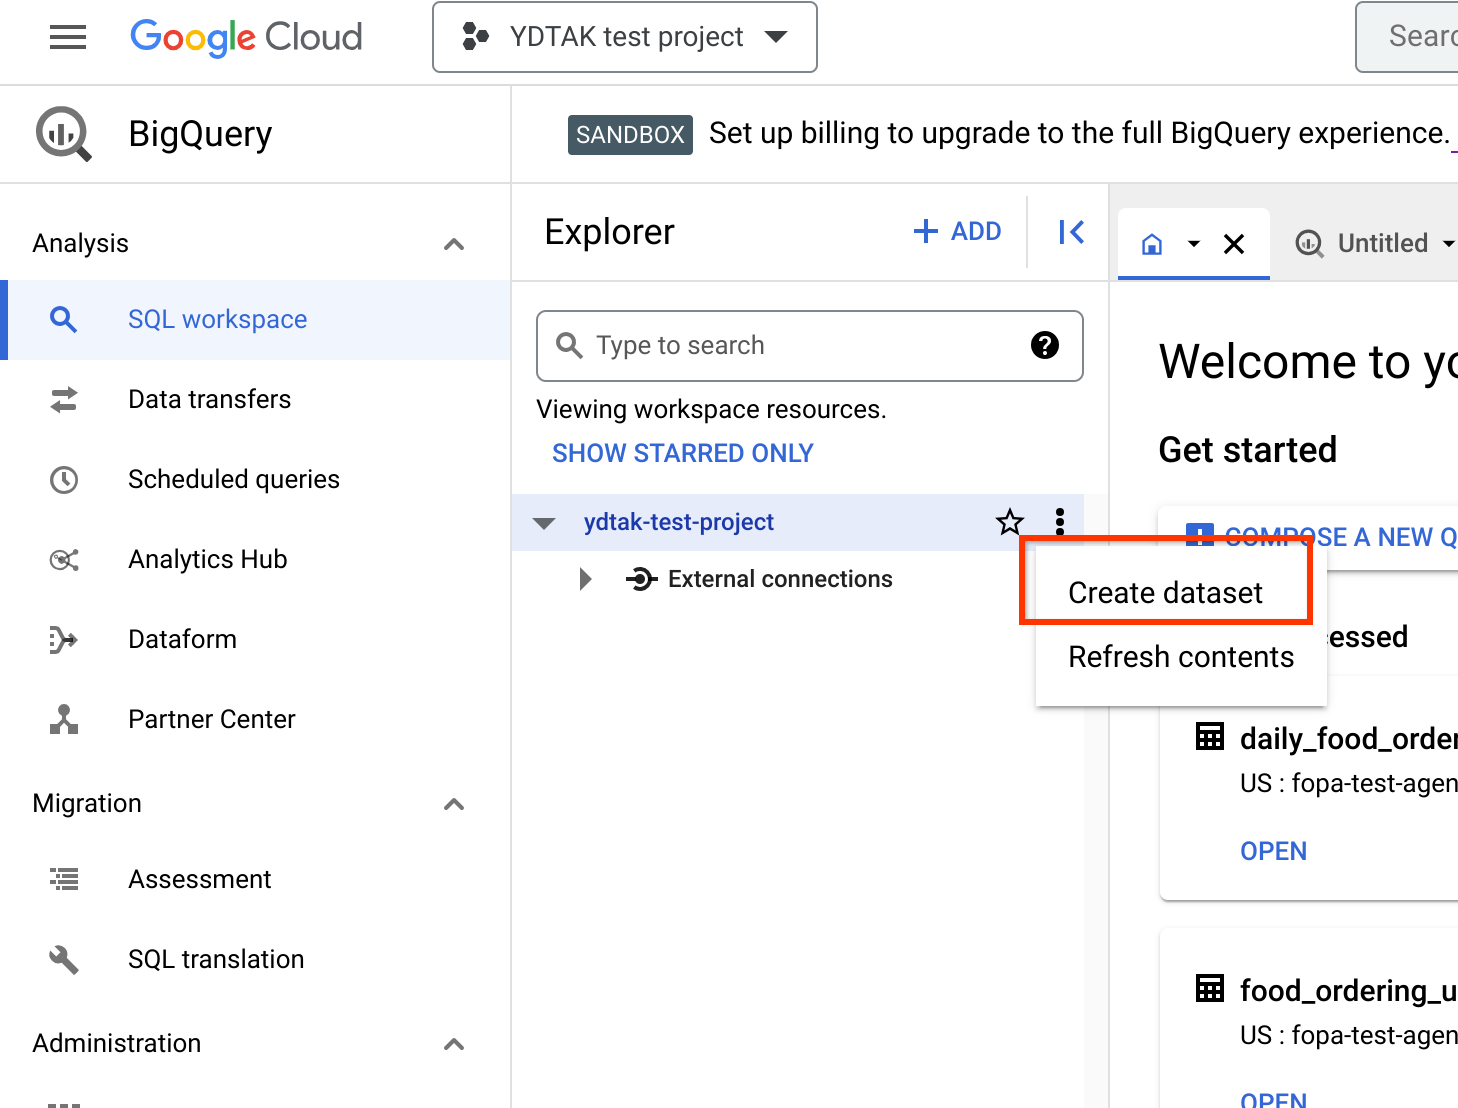The width and height of the screenshot is (1458, 1108).
Task: Click the food_ordering table icon
Action: click(1210, 989)
